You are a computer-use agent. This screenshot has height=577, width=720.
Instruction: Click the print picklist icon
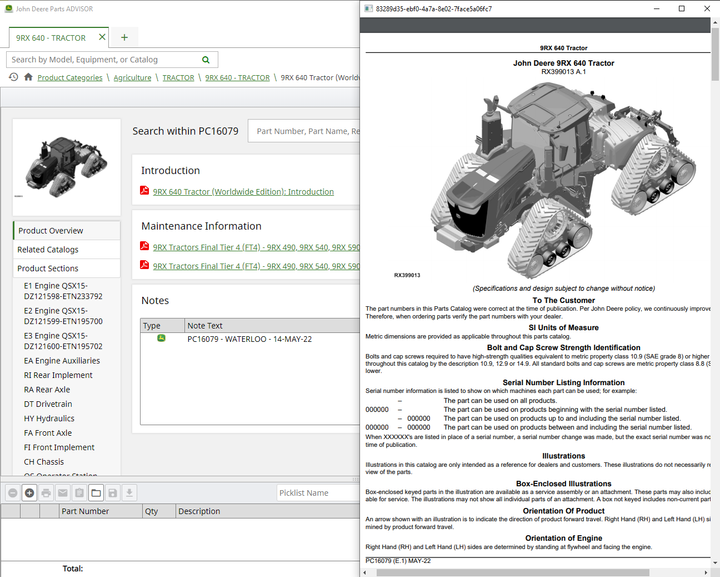[46, 493]
